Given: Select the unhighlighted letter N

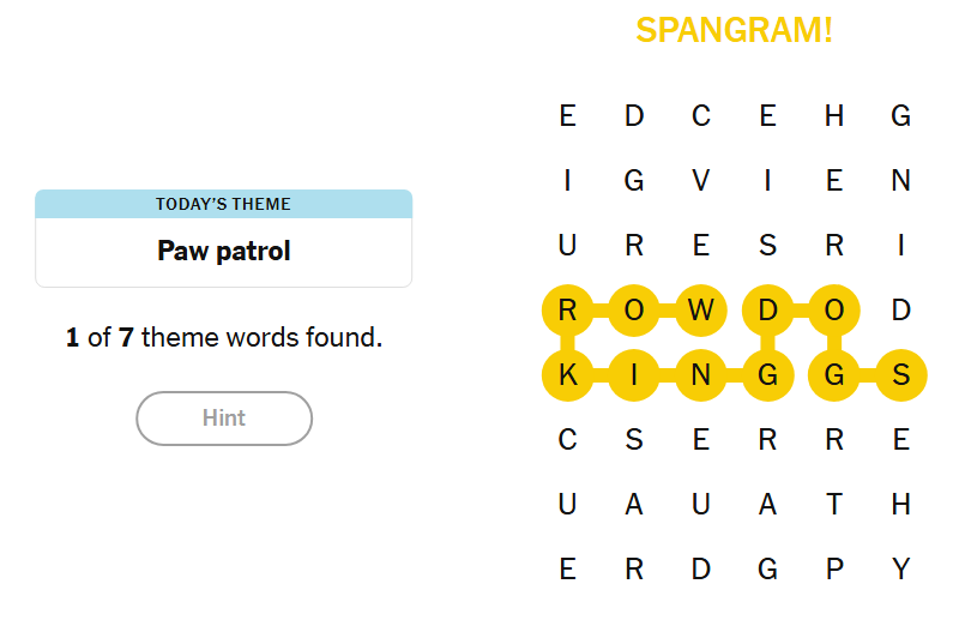Looking at the screenshot, I should tap(901, 181).
